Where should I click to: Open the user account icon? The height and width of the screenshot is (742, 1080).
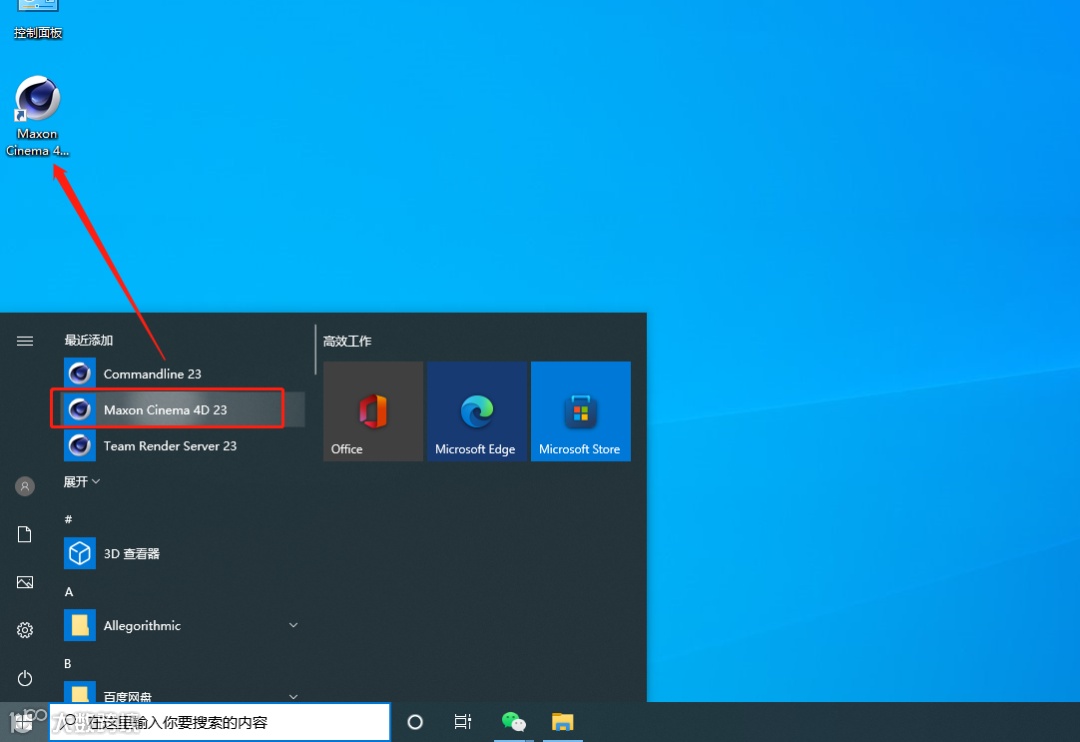pyautogui.click(x=25, y=486)
